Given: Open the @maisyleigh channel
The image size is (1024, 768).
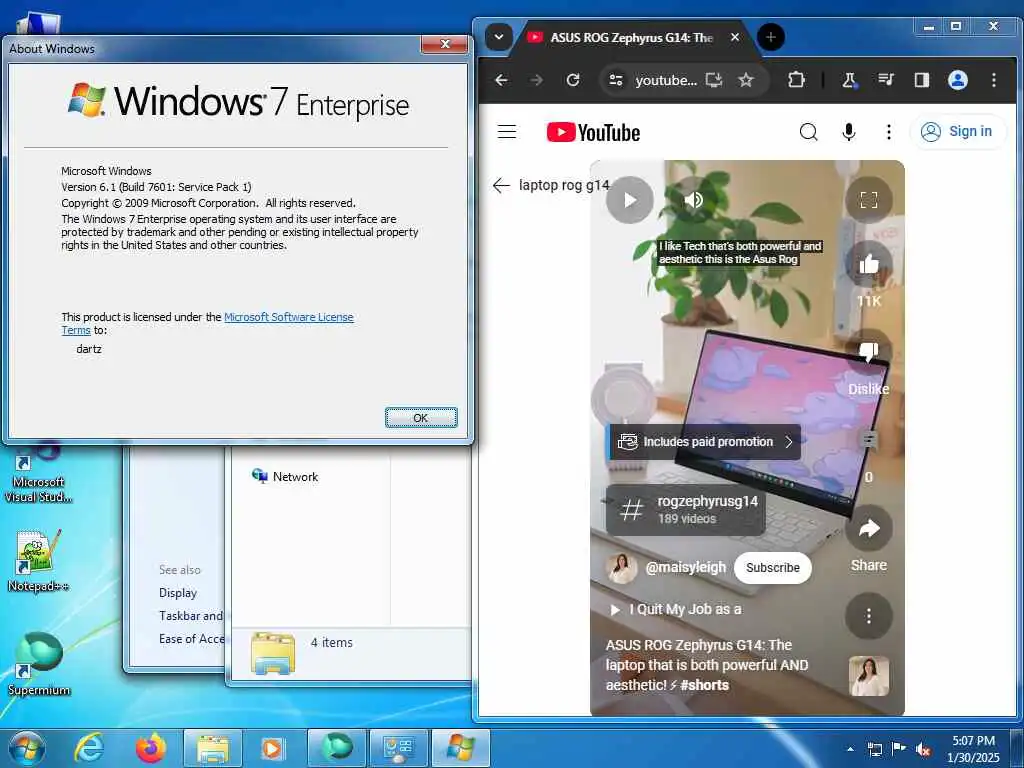Looking at the screenshot, I should [x=685, y=568].
